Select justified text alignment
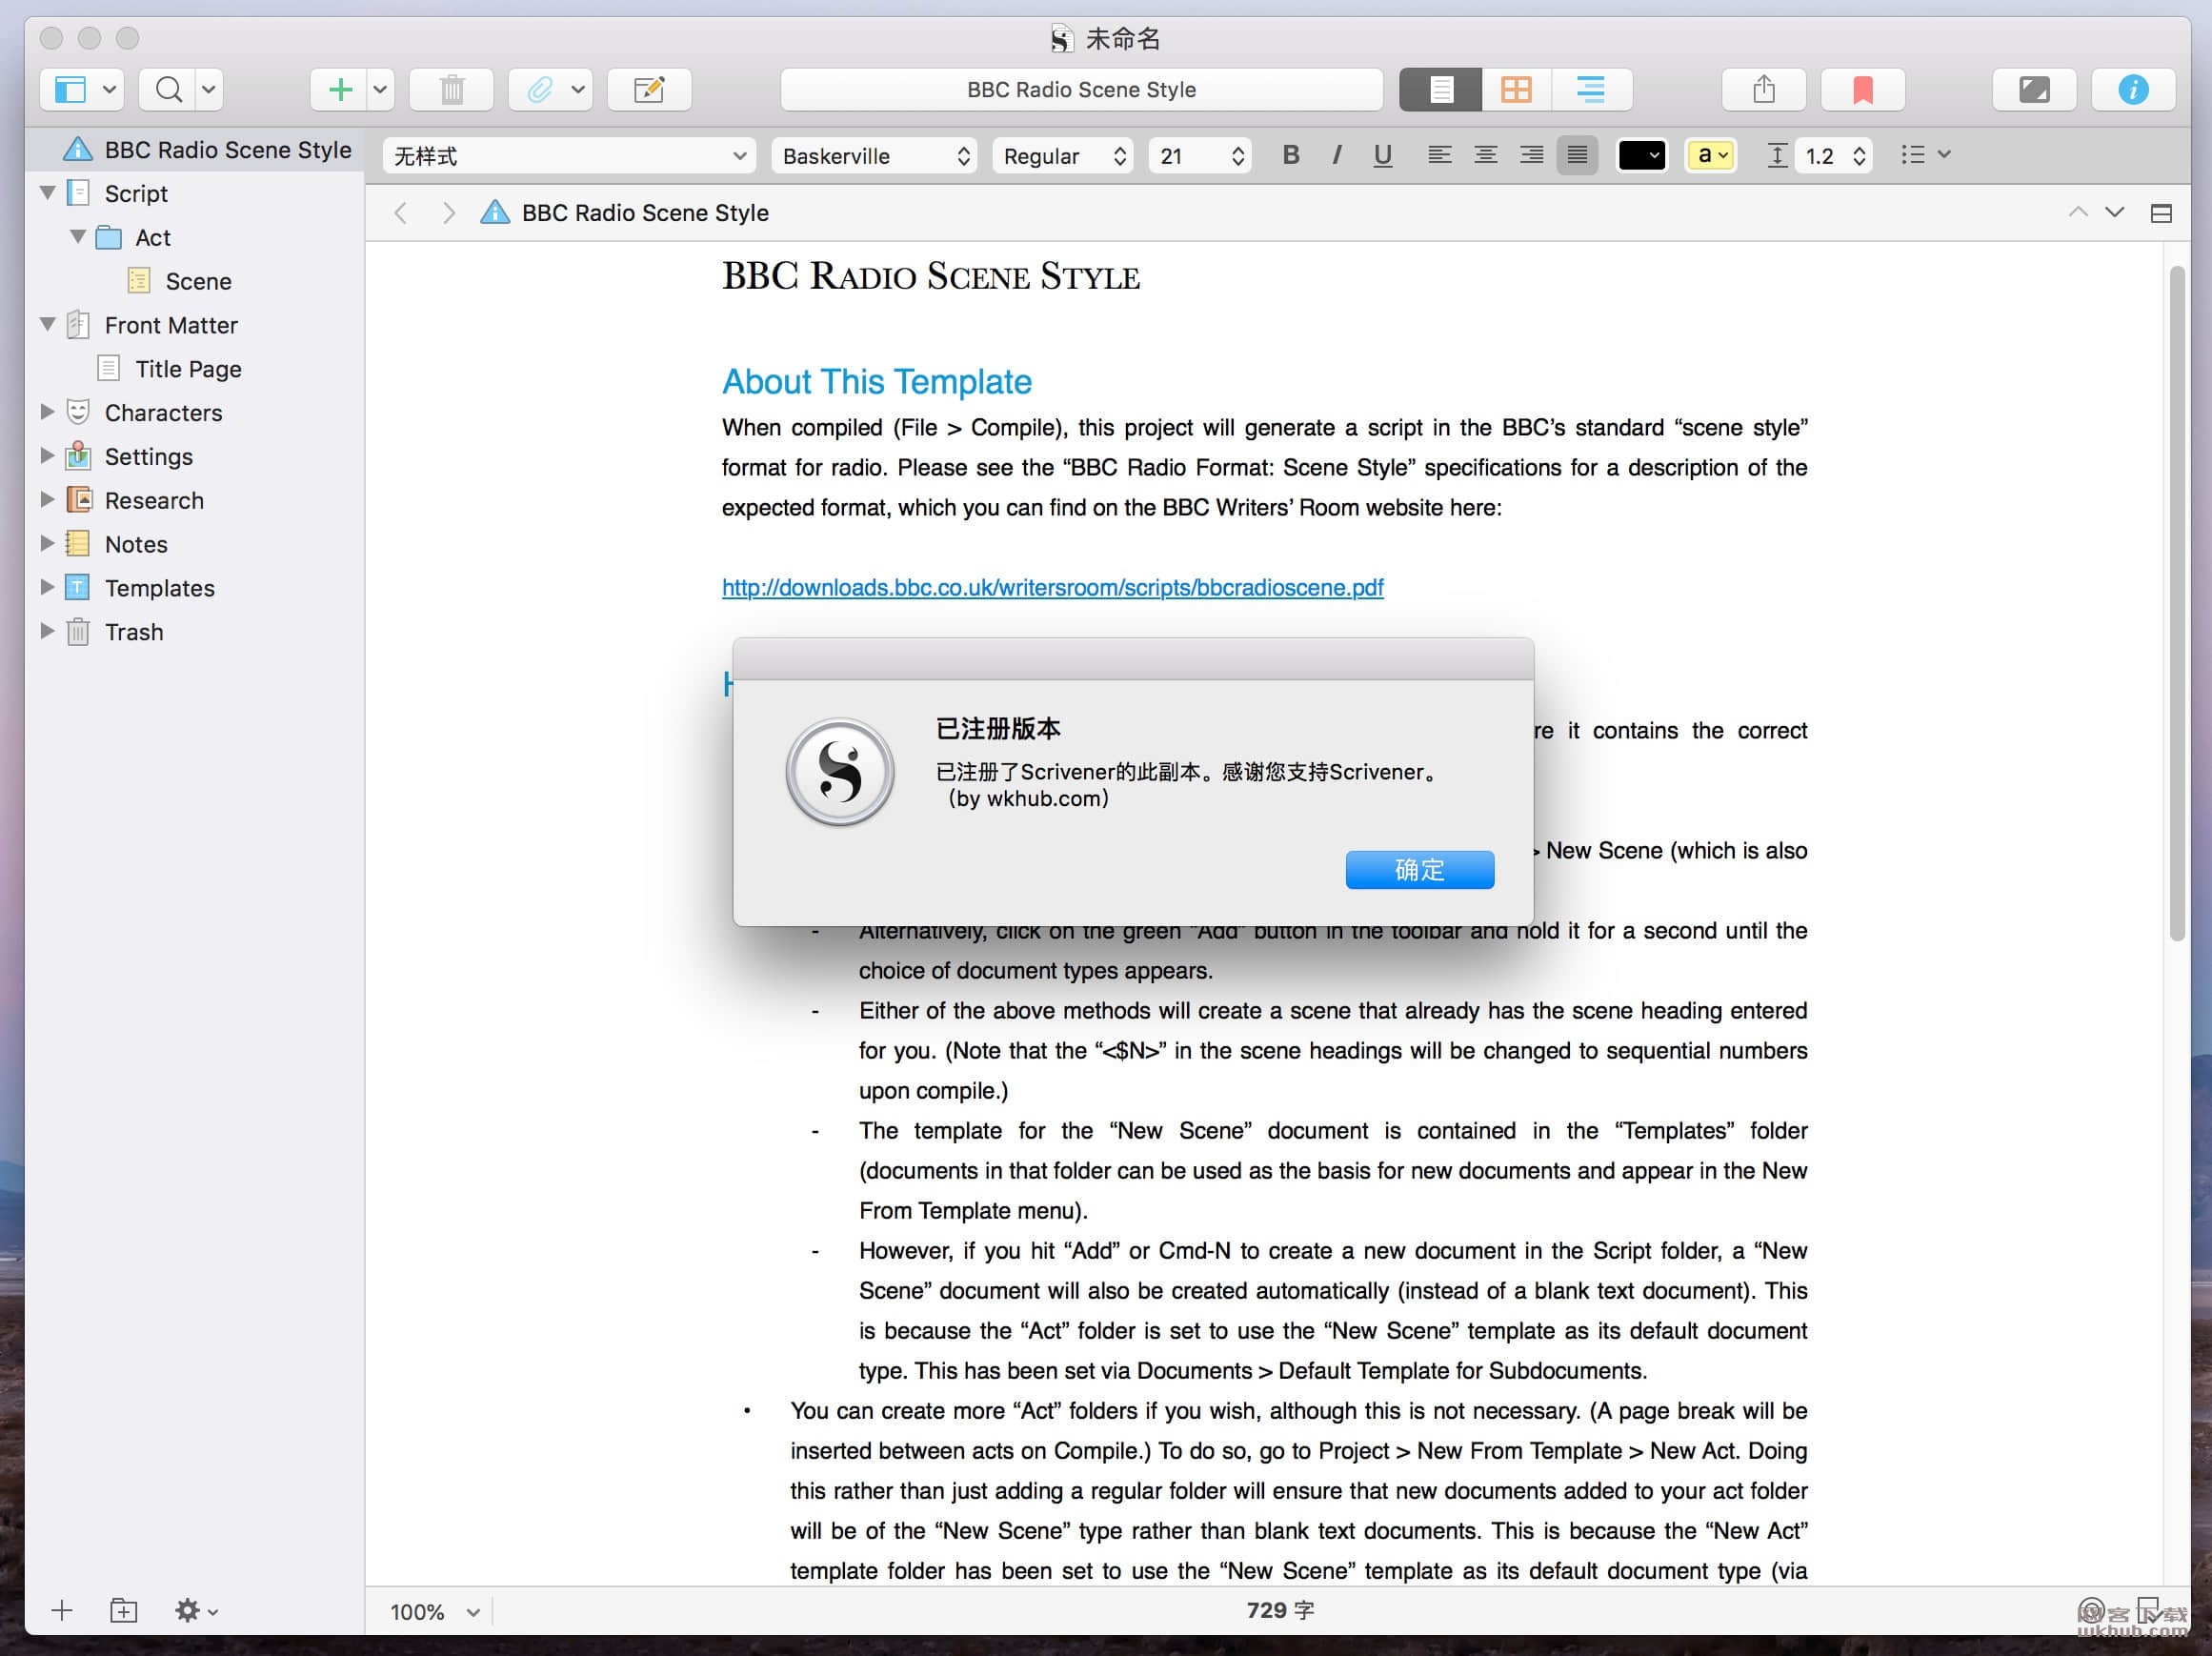Viewport: 2212px width, 1656px height. tap(1577, 155)
